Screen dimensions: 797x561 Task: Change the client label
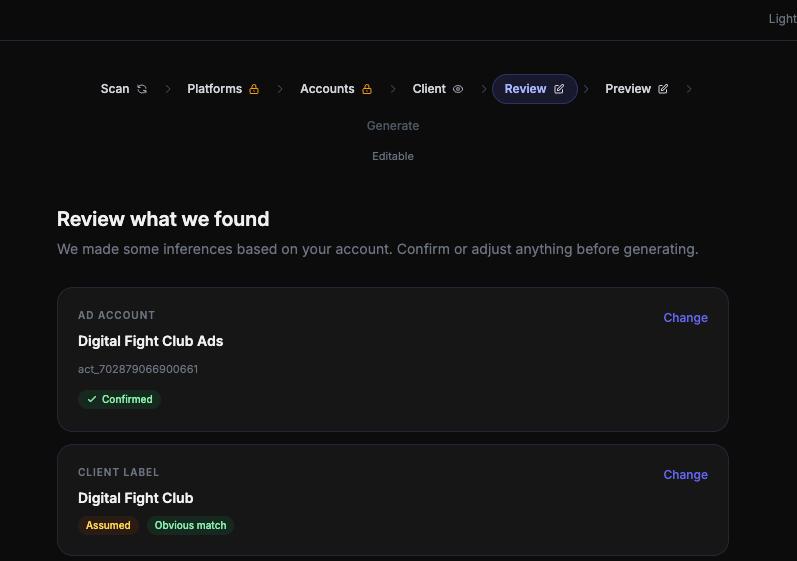pos(685,475)
